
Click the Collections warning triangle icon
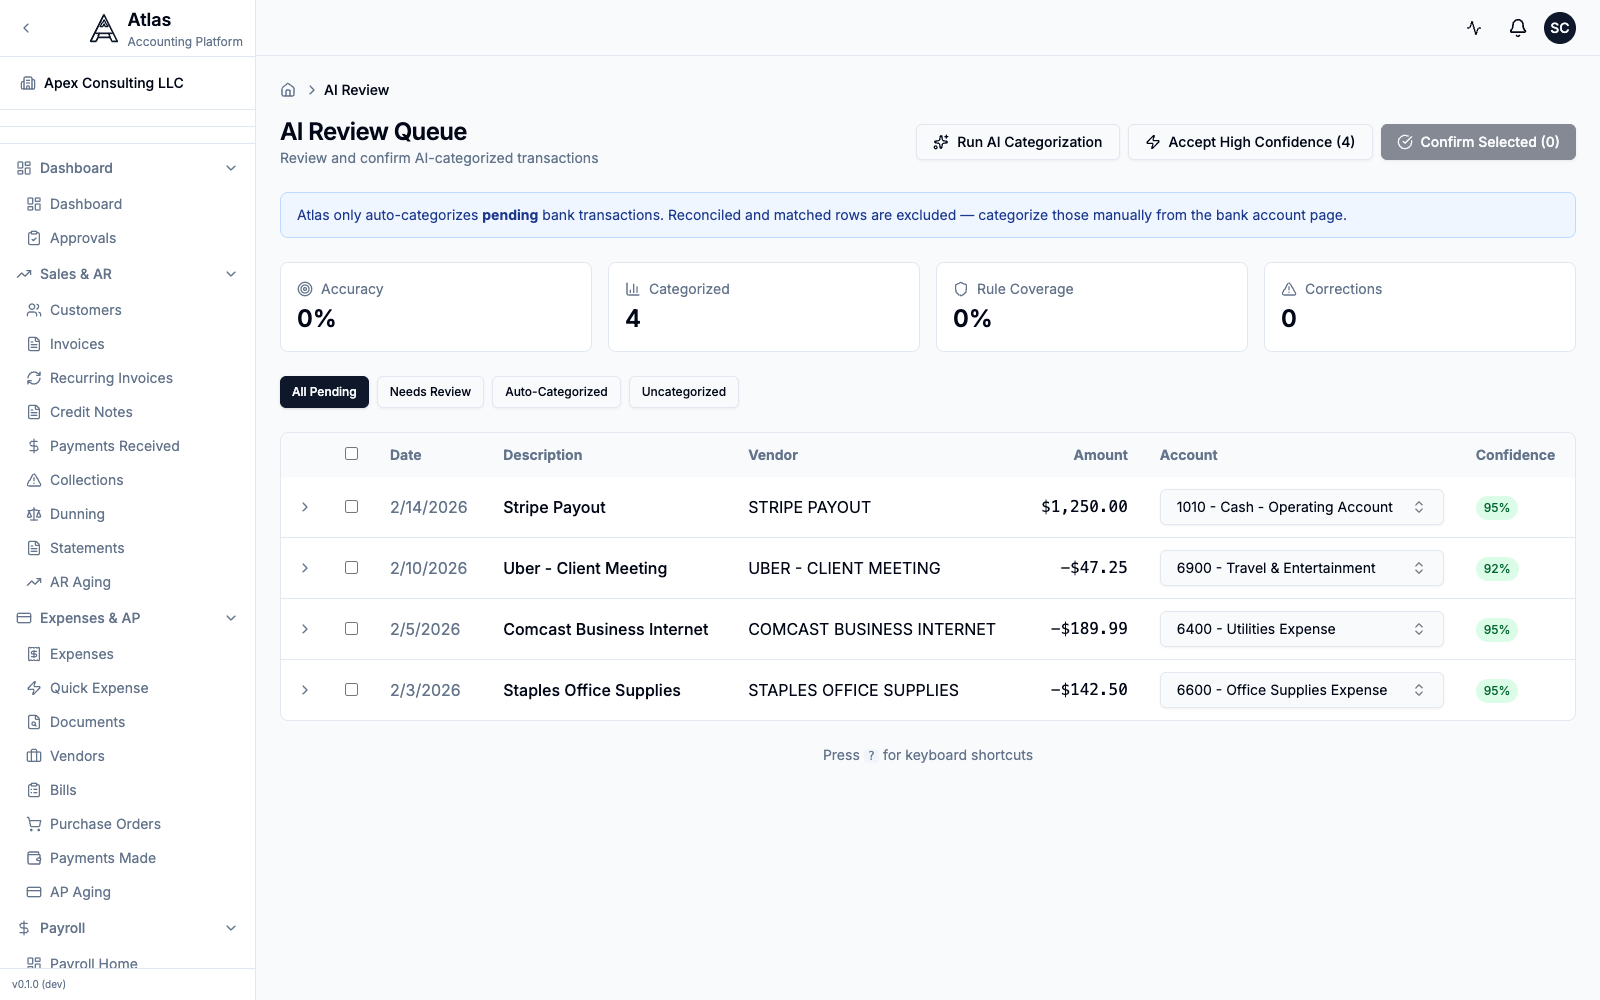click(x=34, y=480)
